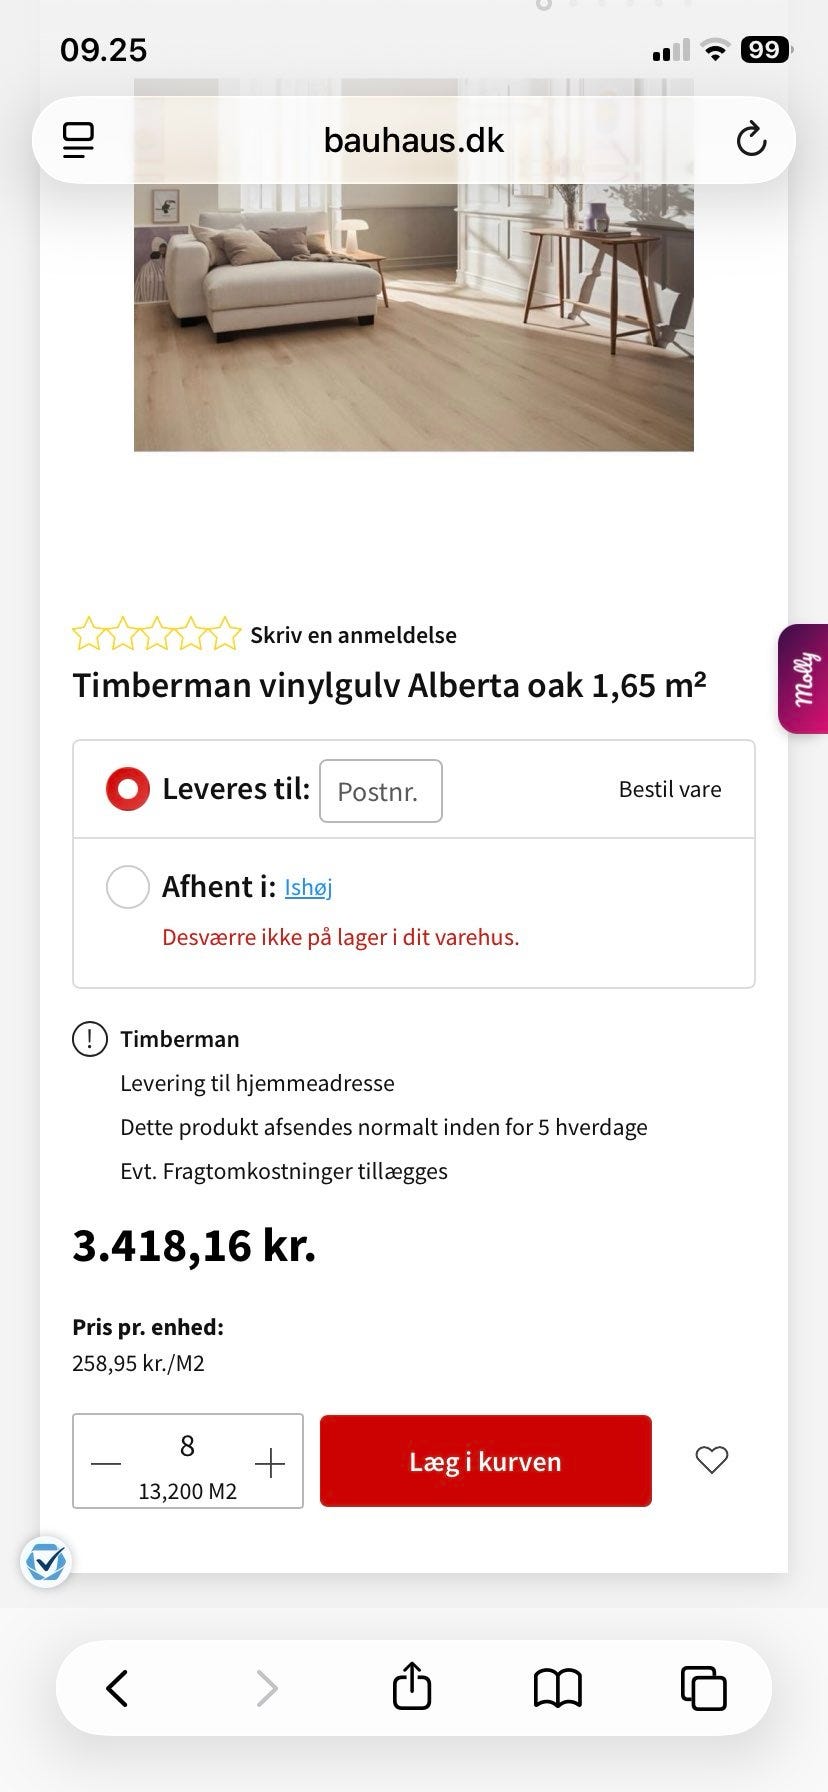Rate product with the five stars
Screen dimensions: 828x1792
pos(156,634)
